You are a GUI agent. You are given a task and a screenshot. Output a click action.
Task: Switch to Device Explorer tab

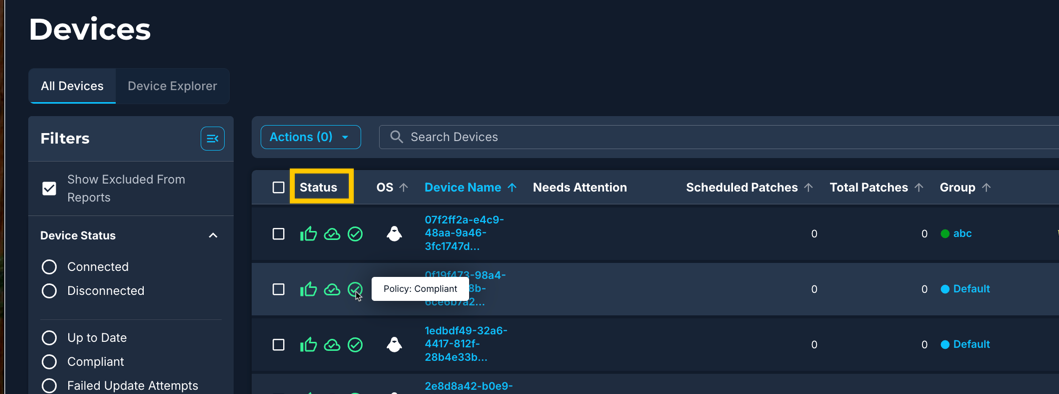[172, 87]
